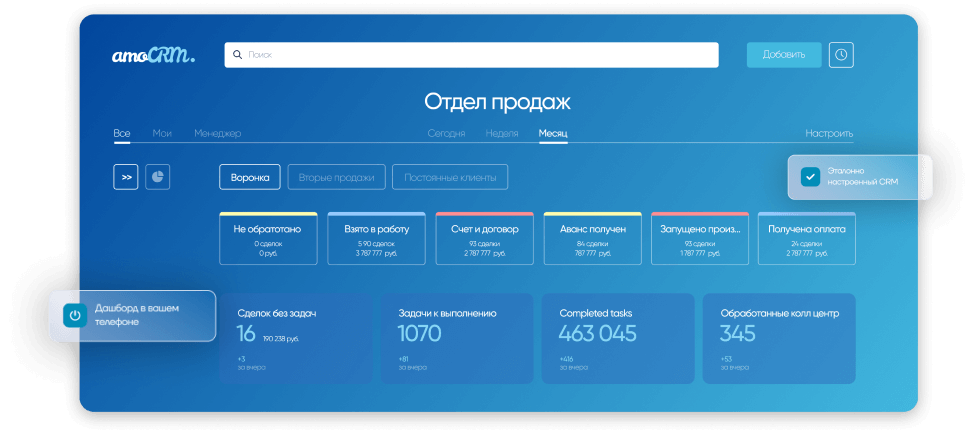Click the amoCRM logo

153,55
